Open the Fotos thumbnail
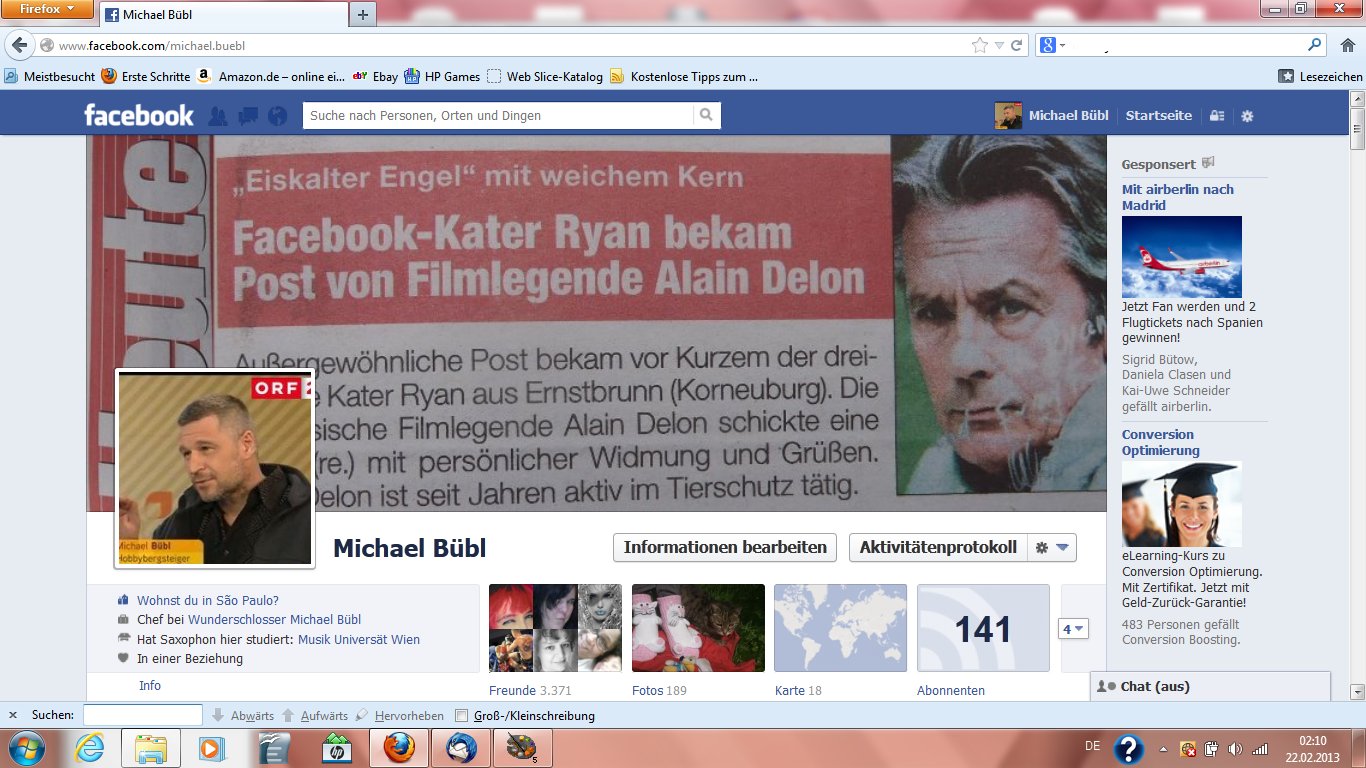This screenshot has width=1366, height=768. point(698,628)
